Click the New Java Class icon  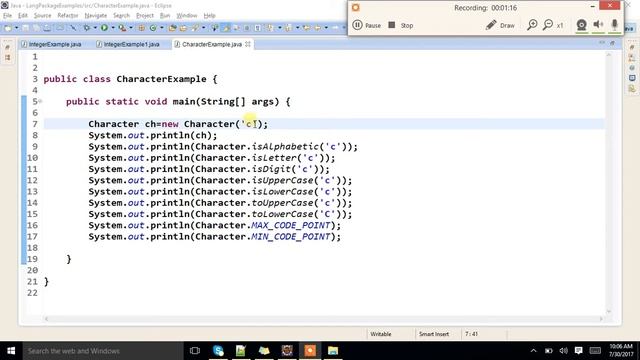pyautogui.click(x=153, y=28)
